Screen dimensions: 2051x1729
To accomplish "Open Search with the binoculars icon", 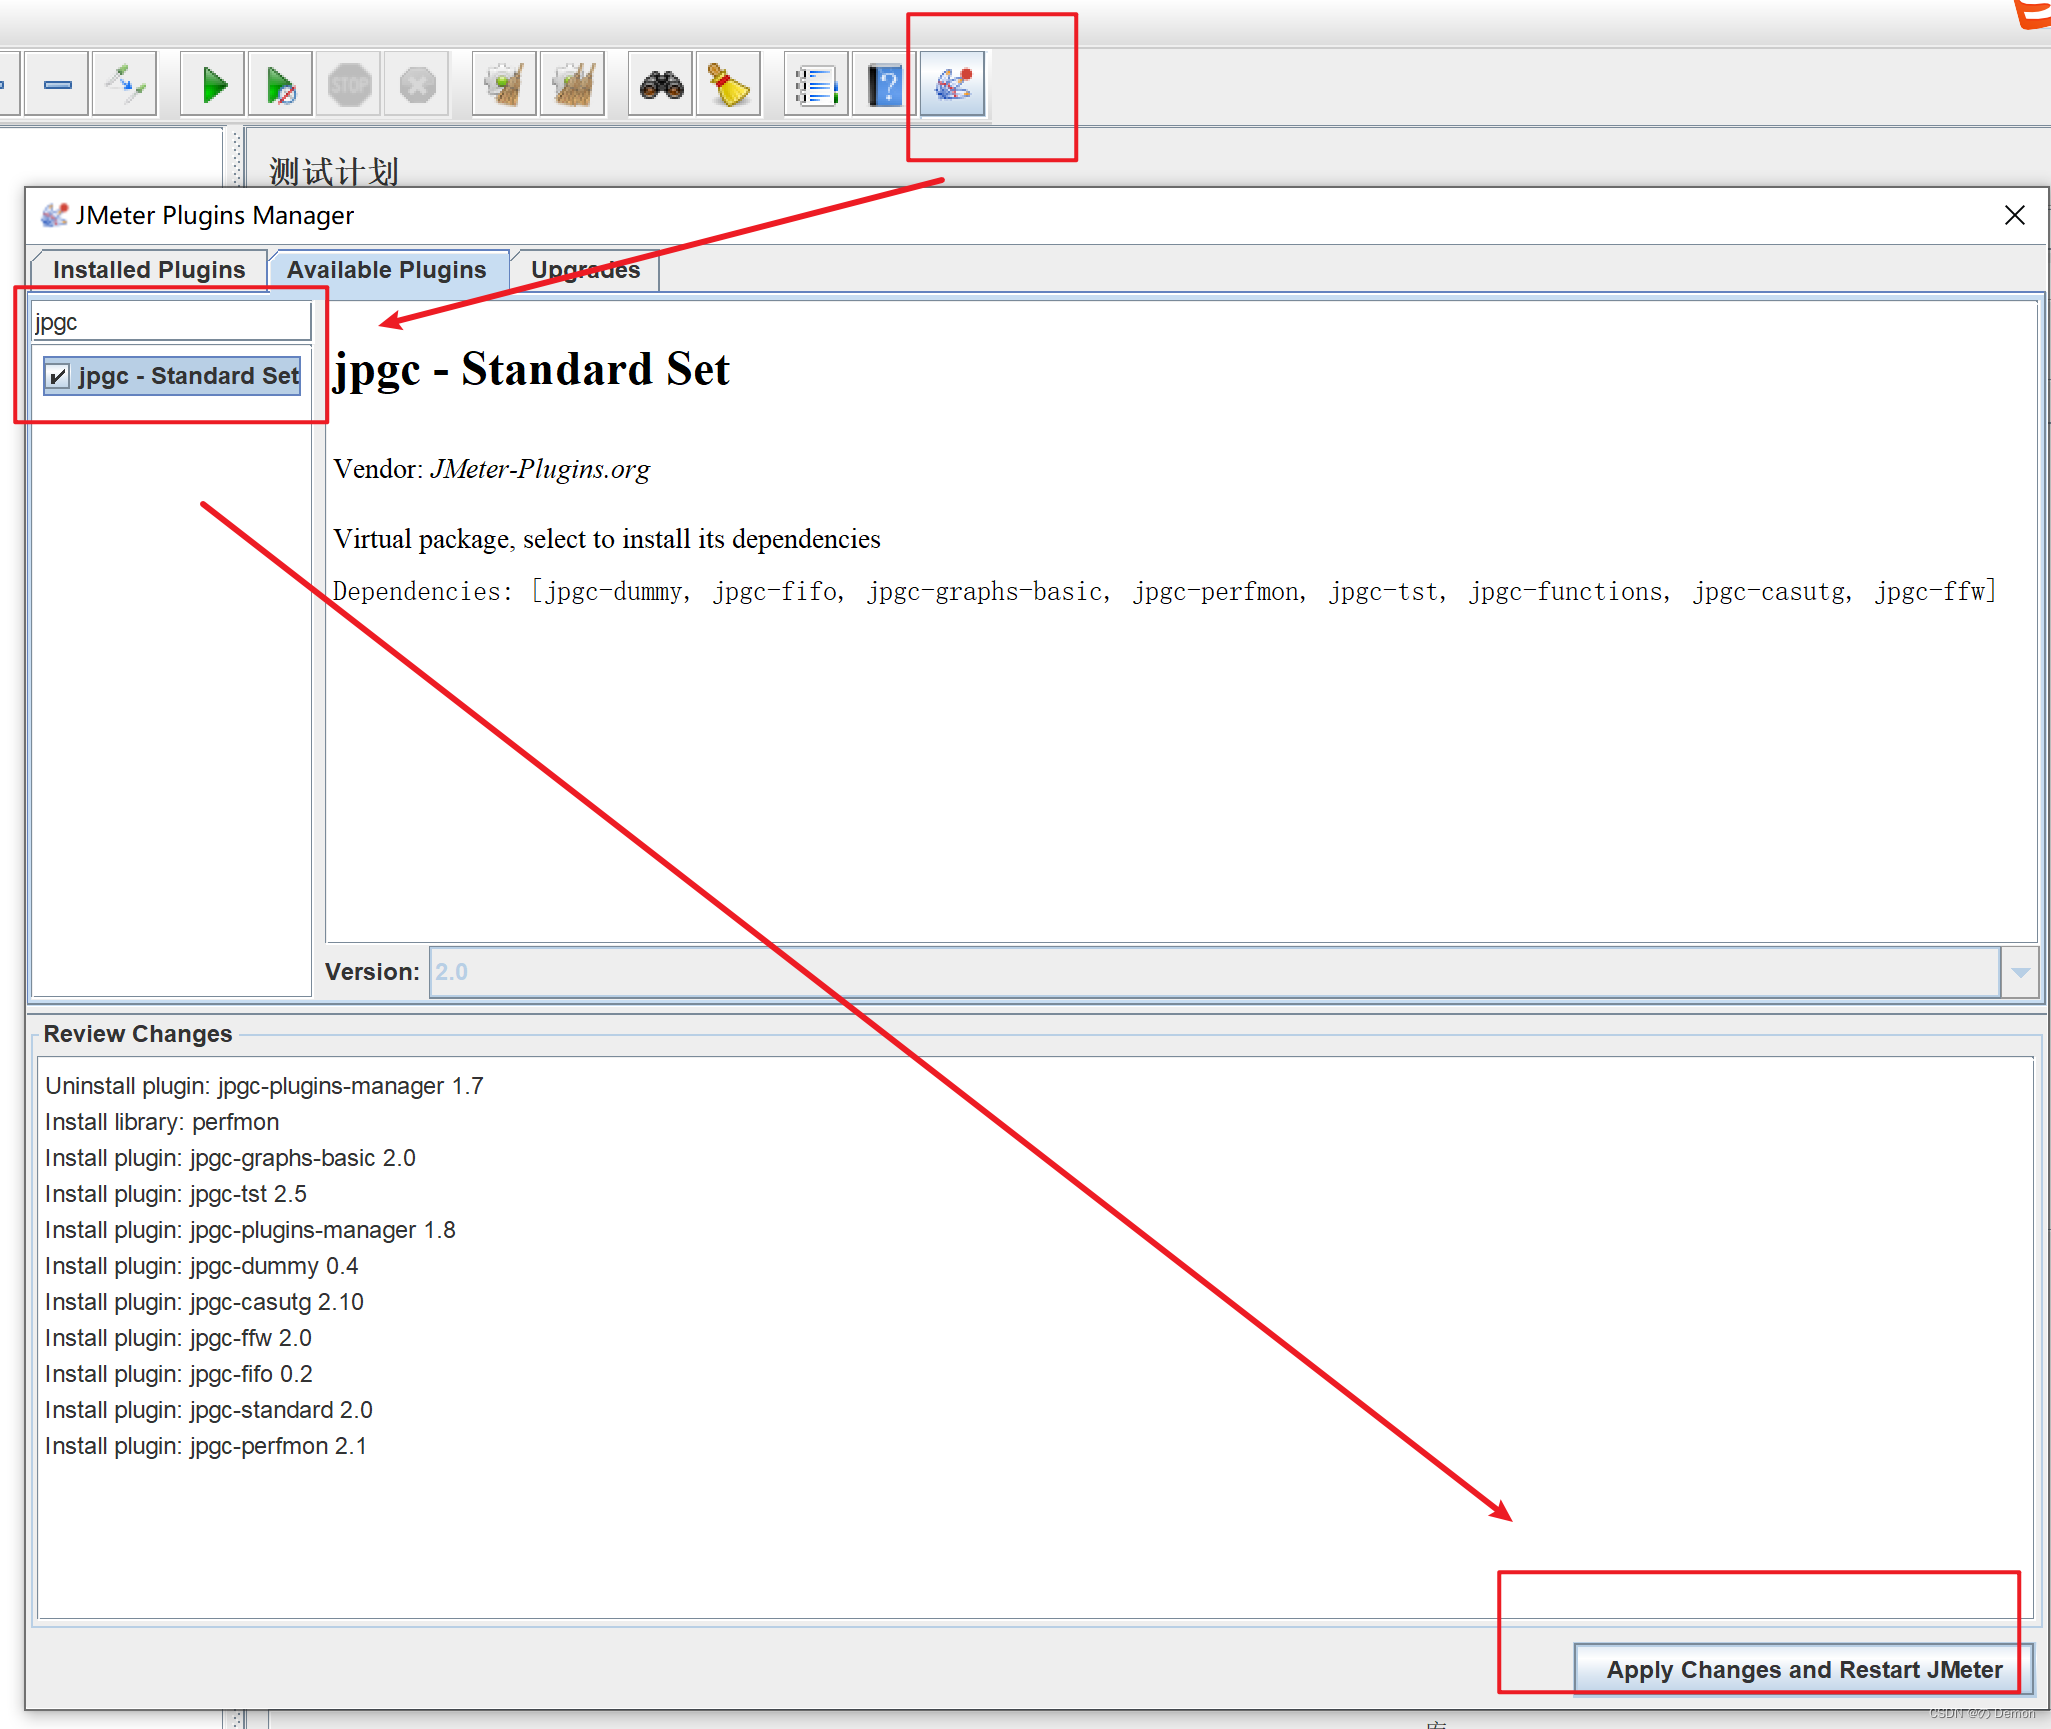I will pos(661,86).
